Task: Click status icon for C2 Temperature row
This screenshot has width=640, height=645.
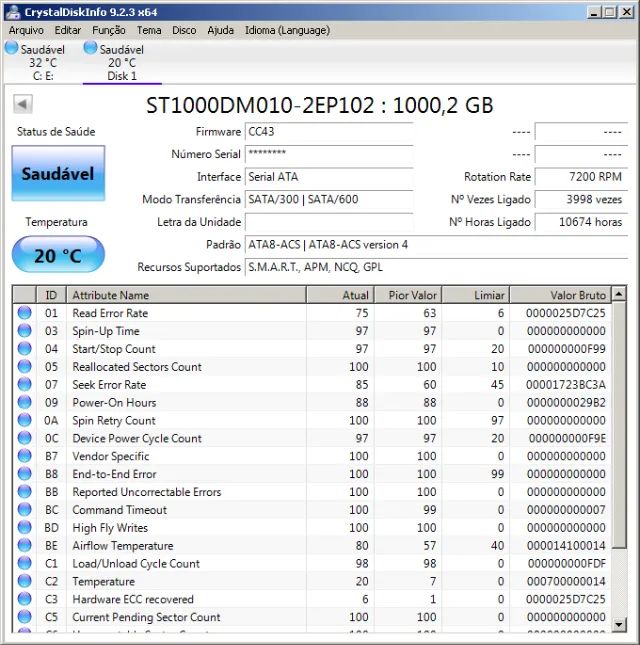Action: tap(25, 581)
